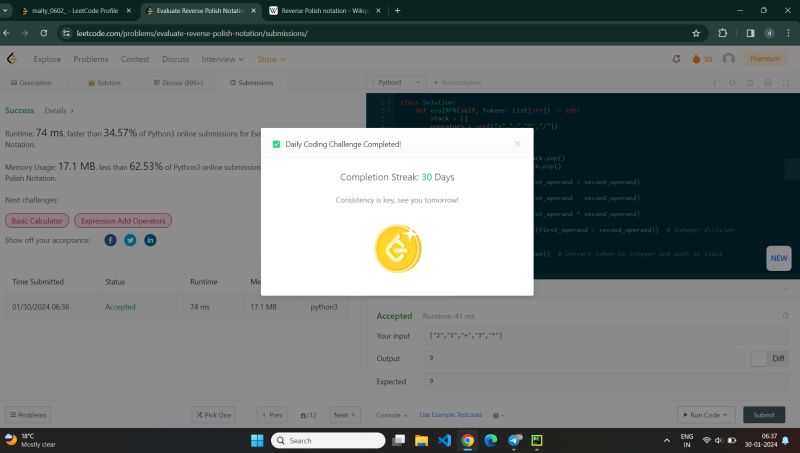Click the curly braces format icon
This screenshot has width=800, height=453.
(732, 83)
